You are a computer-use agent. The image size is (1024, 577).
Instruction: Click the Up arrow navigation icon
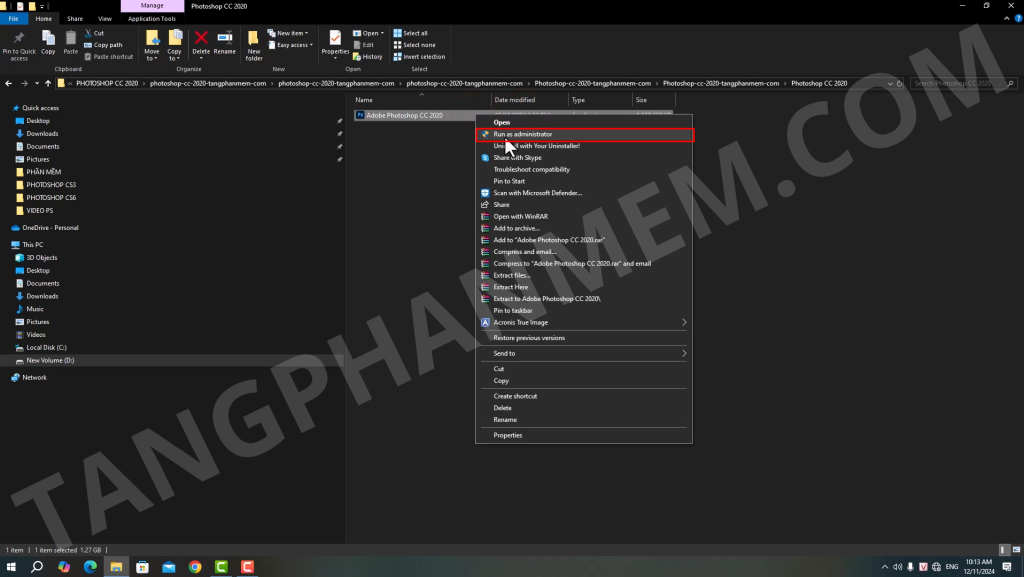[x=48, y=83]
